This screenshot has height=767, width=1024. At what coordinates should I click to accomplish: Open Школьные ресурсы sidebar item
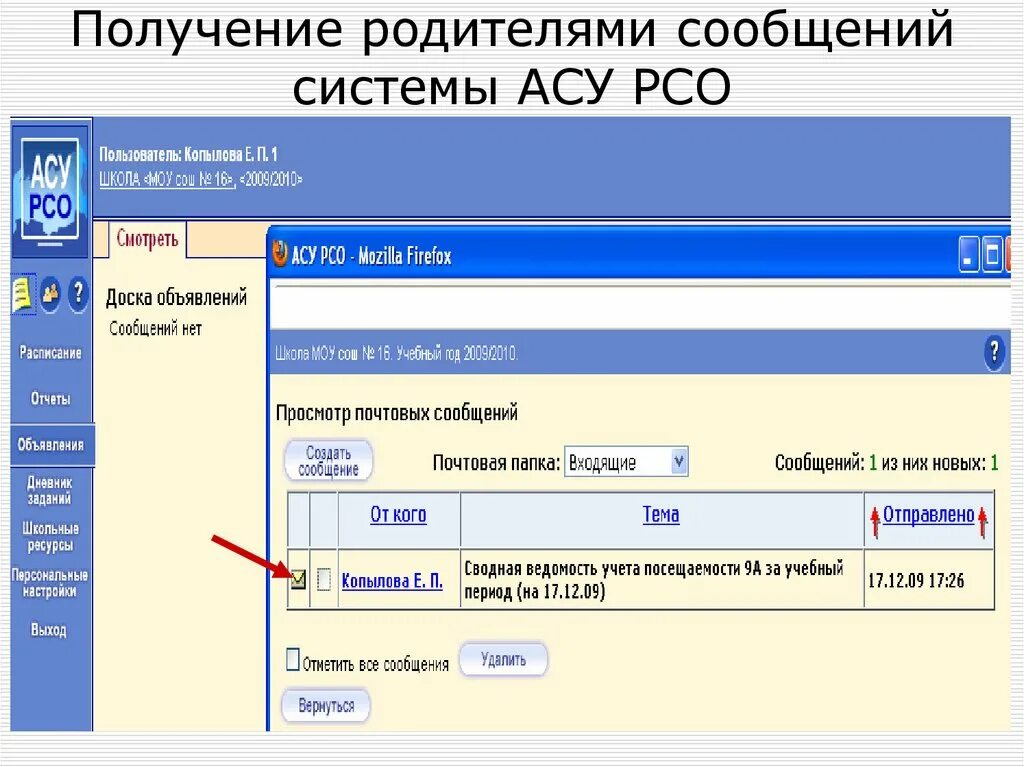pyautogui.click(x=50, y=536)
